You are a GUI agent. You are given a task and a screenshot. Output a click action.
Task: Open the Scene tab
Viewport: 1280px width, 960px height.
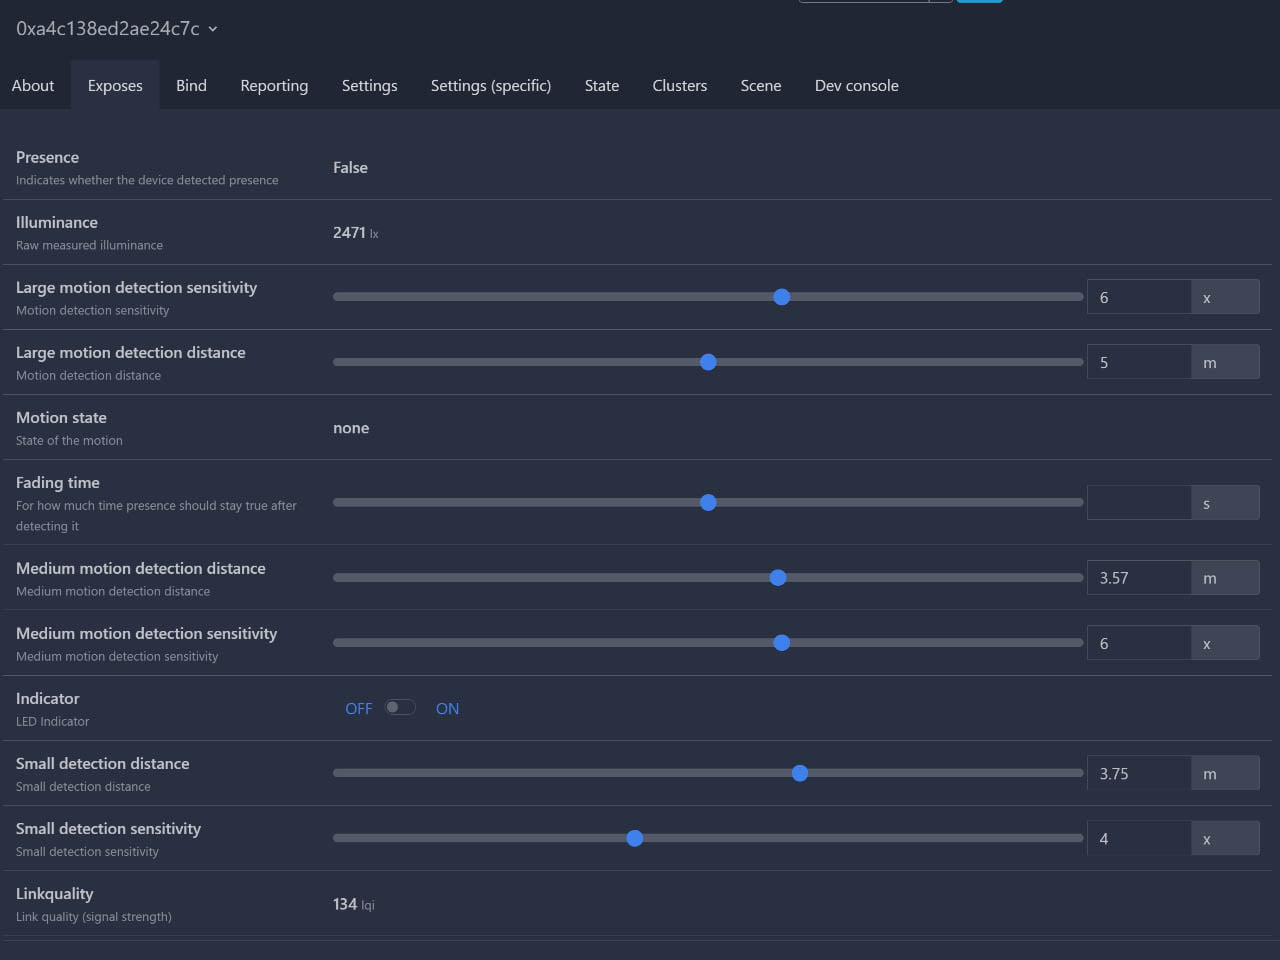[x=760, y=85]
